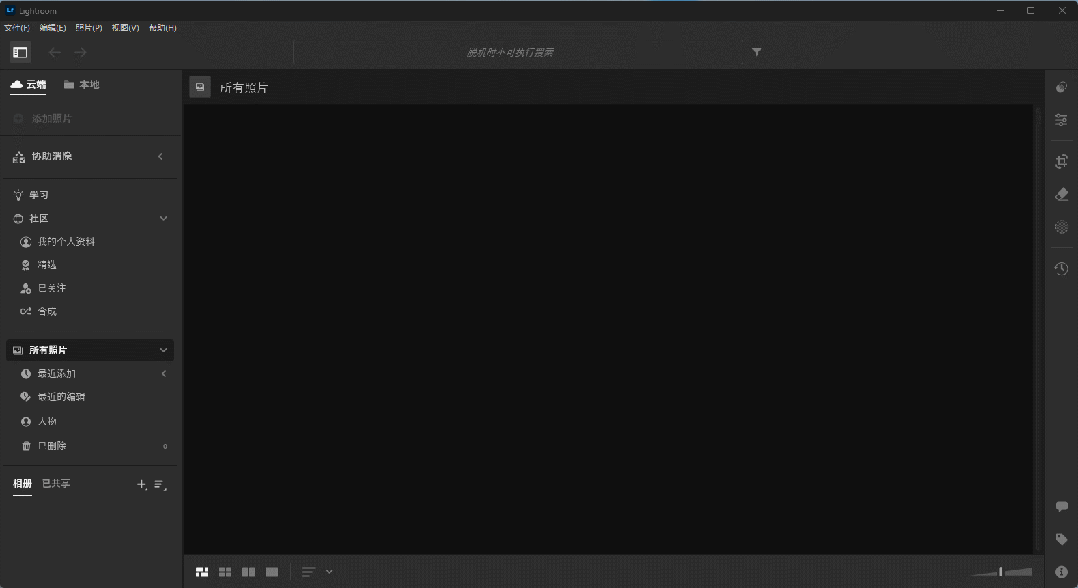The width and height of the screenshot is (1078, 588).
Task: Switch to the 已共享 shared tab
Action: click(56, 483)
